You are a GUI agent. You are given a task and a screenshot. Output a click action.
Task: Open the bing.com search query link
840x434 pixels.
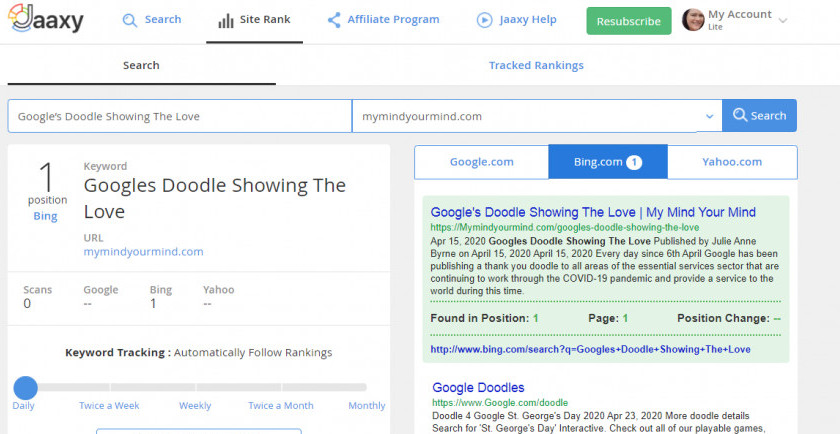[590, 349]
